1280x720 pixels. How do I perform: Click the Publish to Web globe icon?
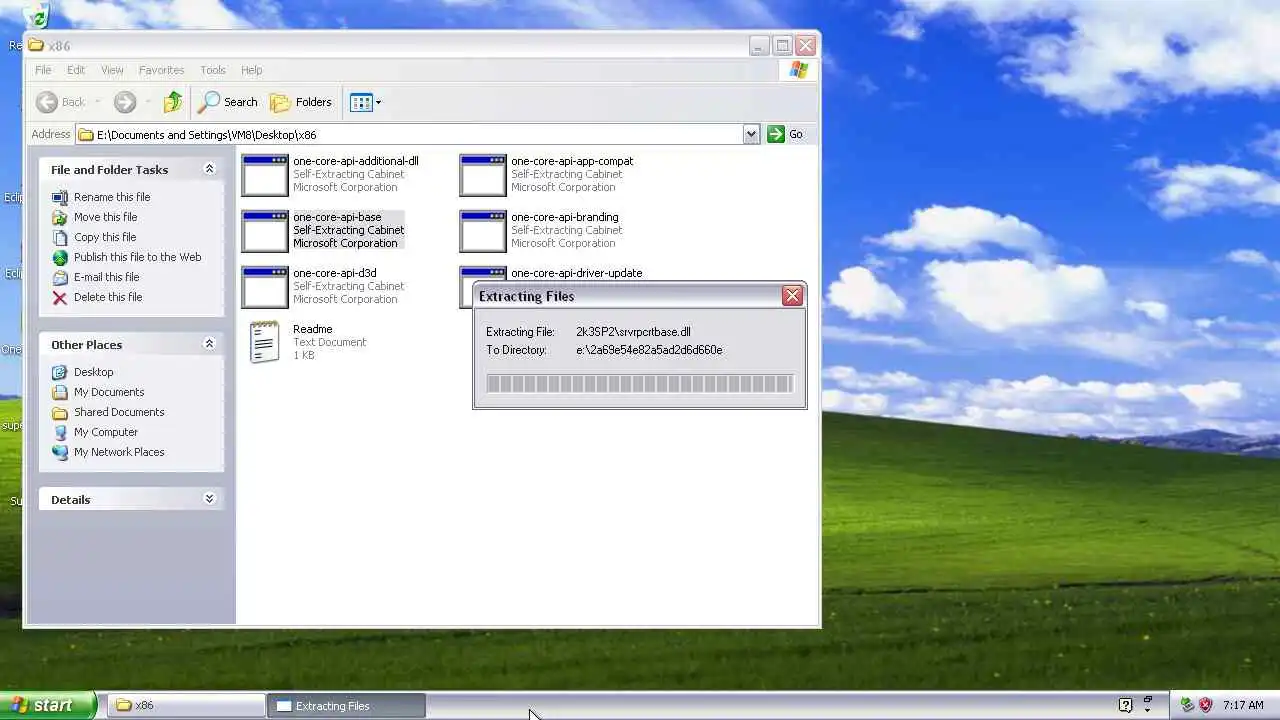(x=60, y=257)
